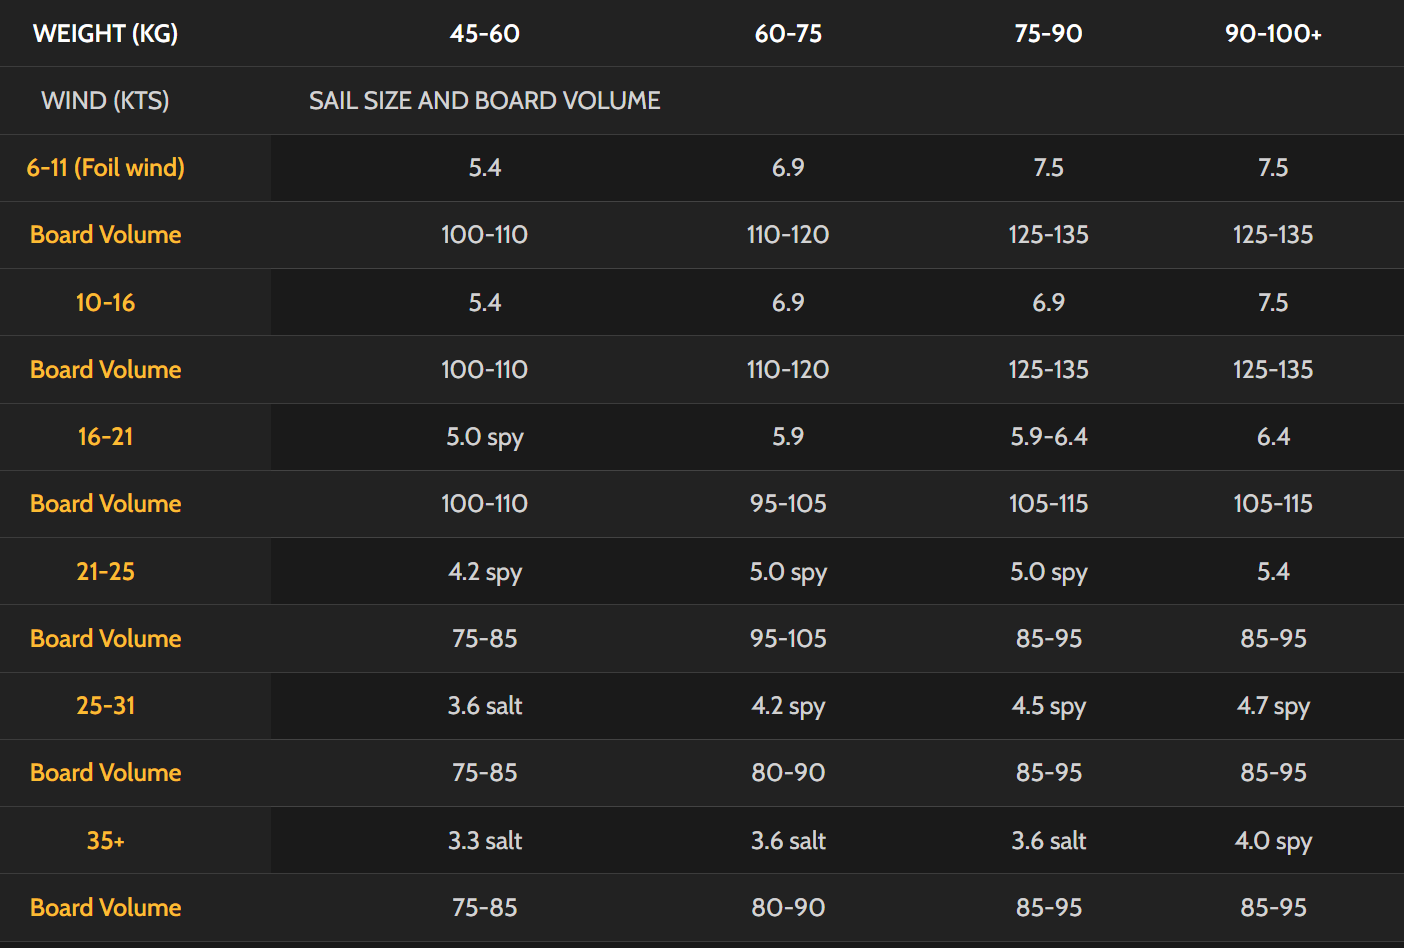Select the 75-90 weight column header
The width and height of the screenshot is (1404, 948).
1048,34
